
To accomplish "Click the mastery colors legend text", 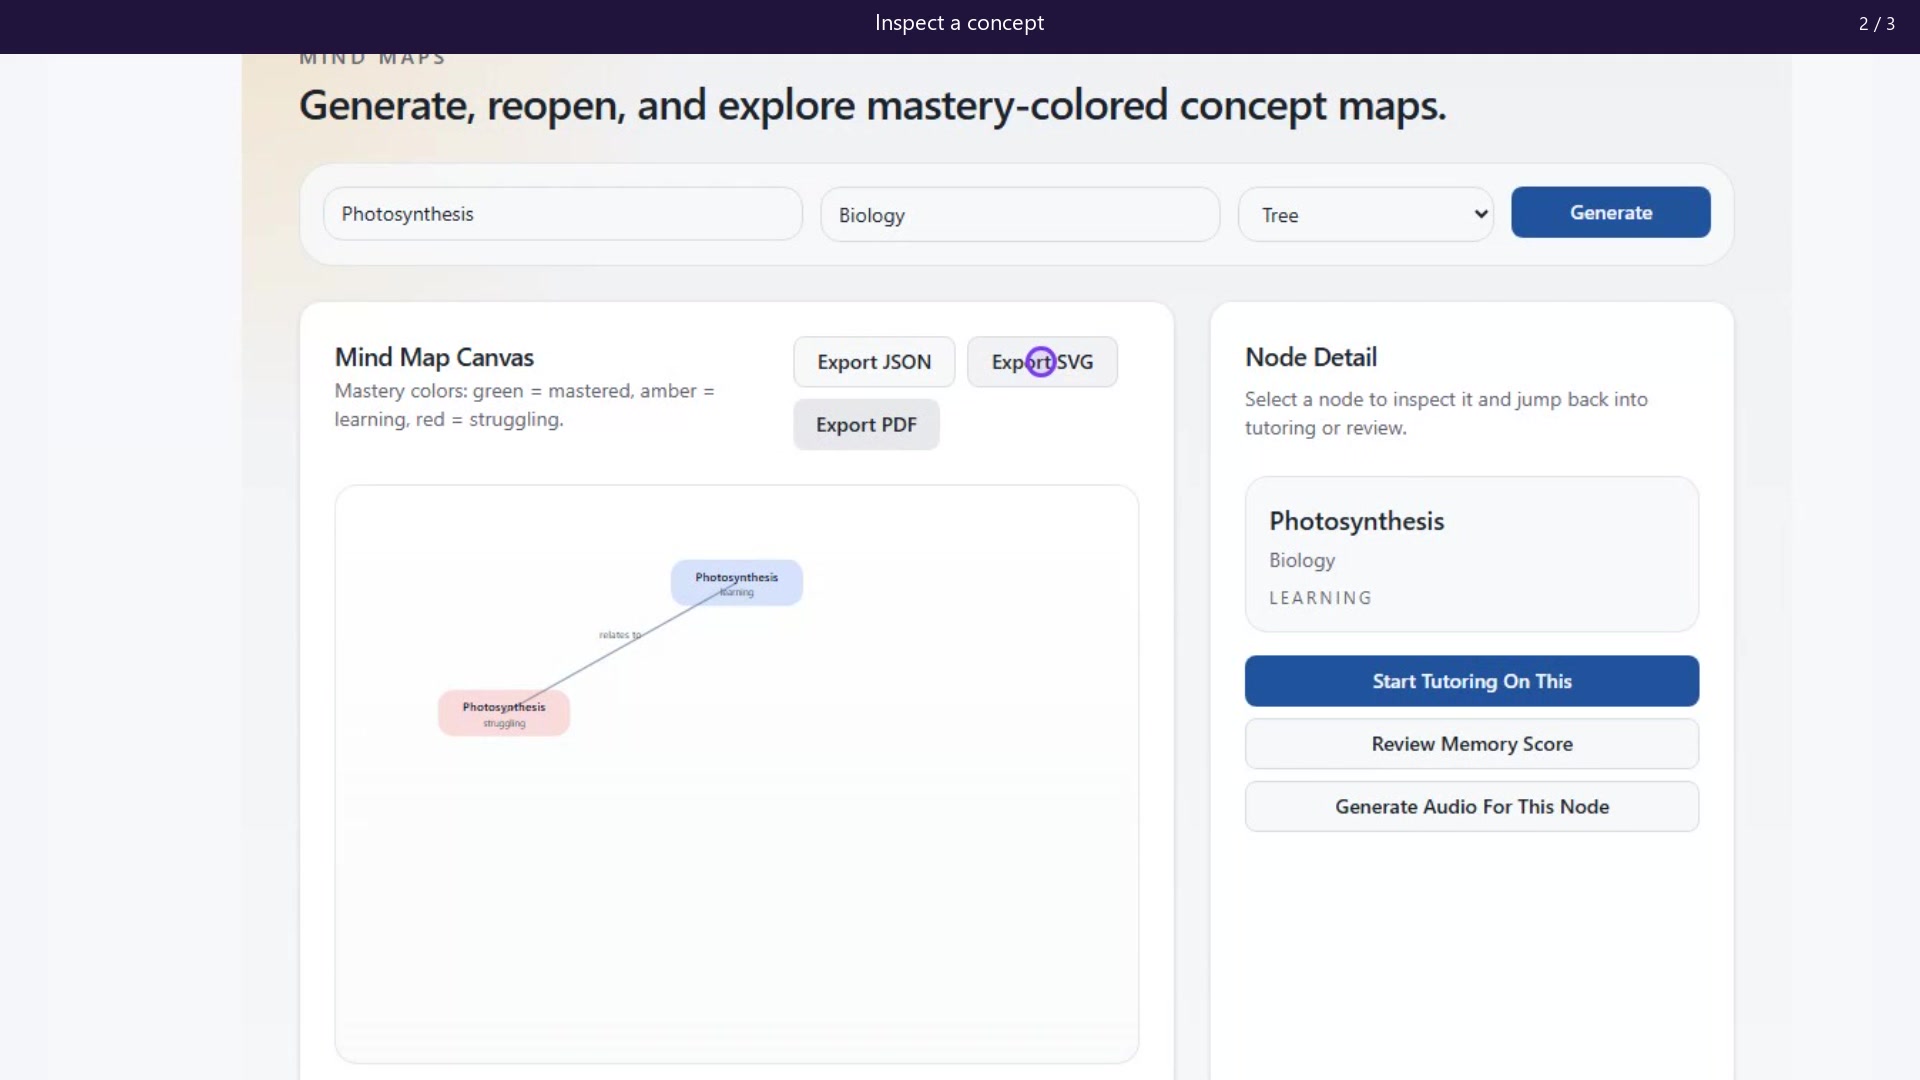I will (524, 405).
